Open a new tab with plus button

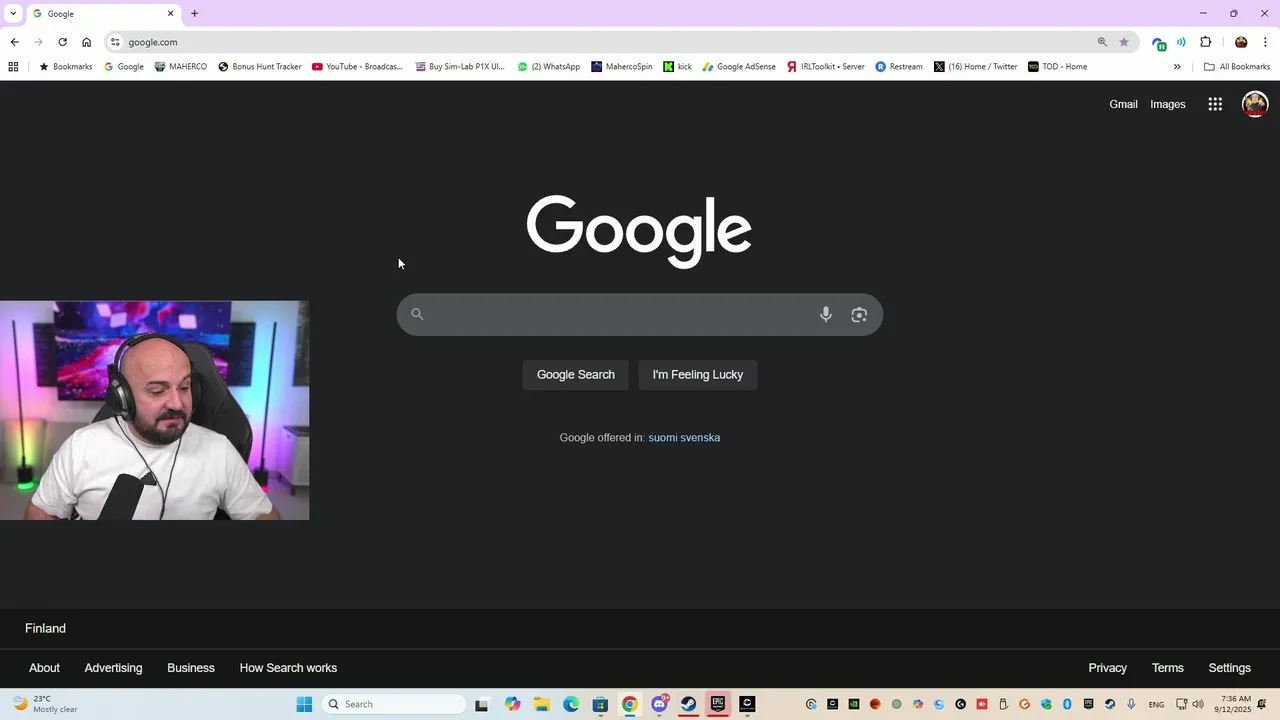194,14
